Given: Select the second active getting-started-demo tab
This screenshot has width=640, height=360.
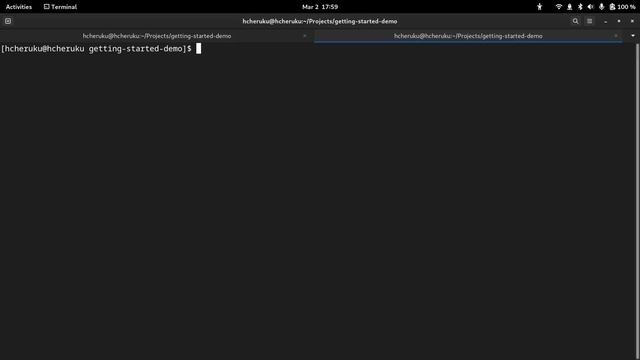Looking at the screenshot, I should (468, 36).
